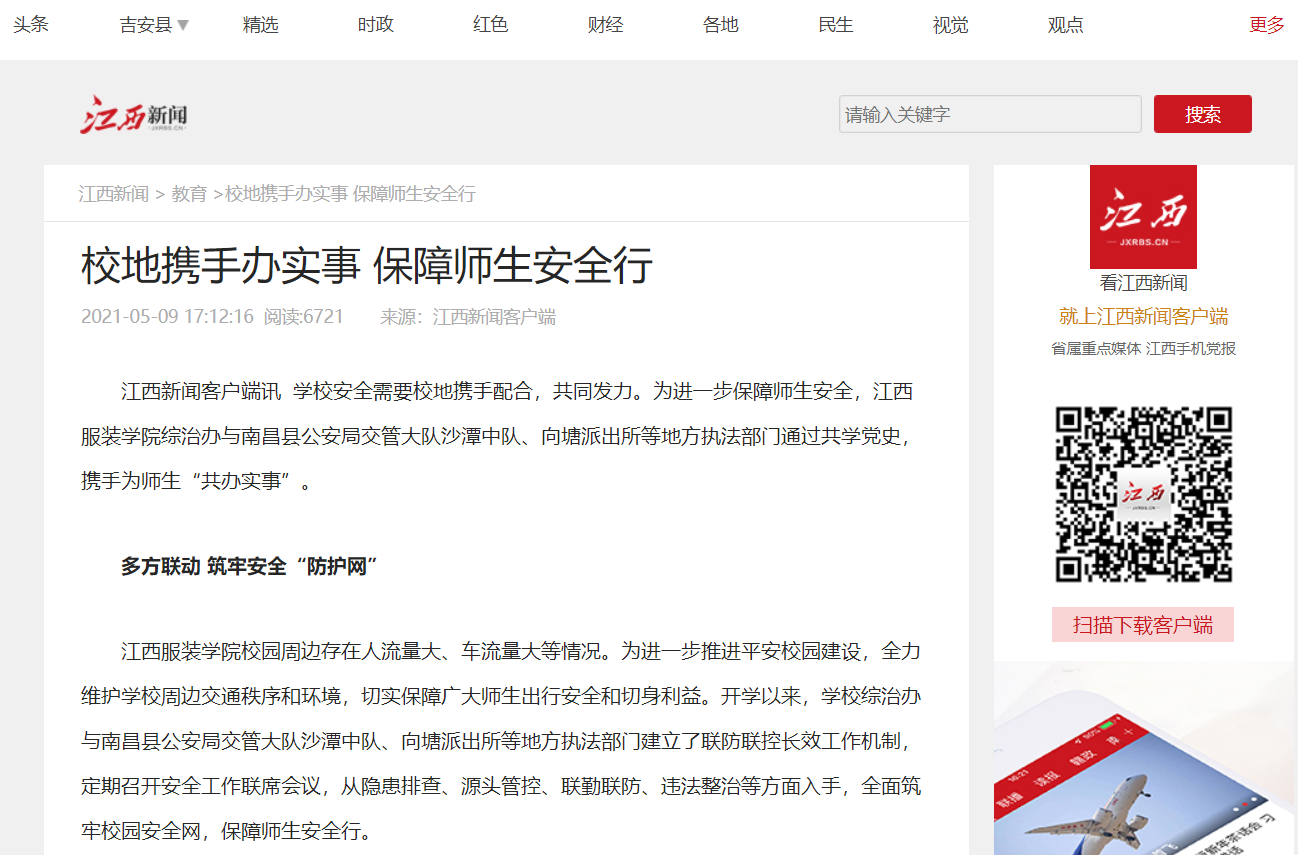Click the 江西新闻 breadcrumb link
The image size is (1298, 855).
[x=114, y=194]
